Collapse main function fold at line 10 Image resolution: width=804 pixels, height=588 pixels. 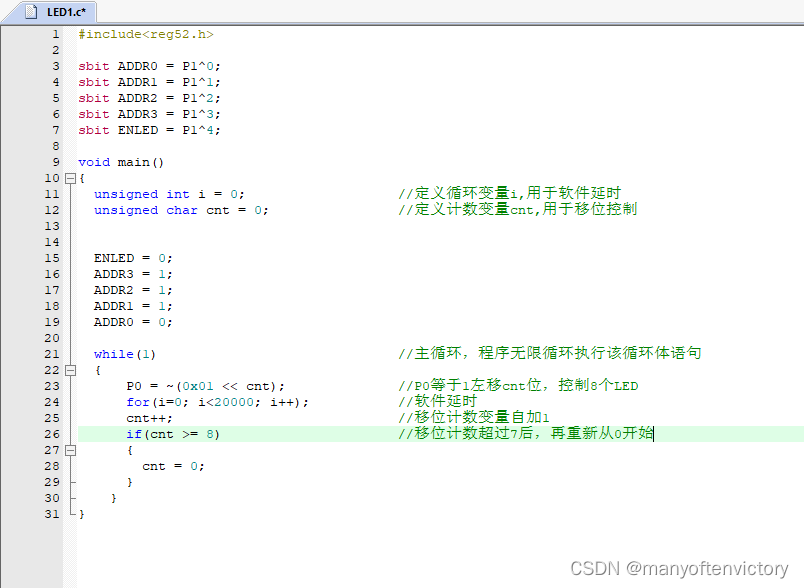point(70,178)
